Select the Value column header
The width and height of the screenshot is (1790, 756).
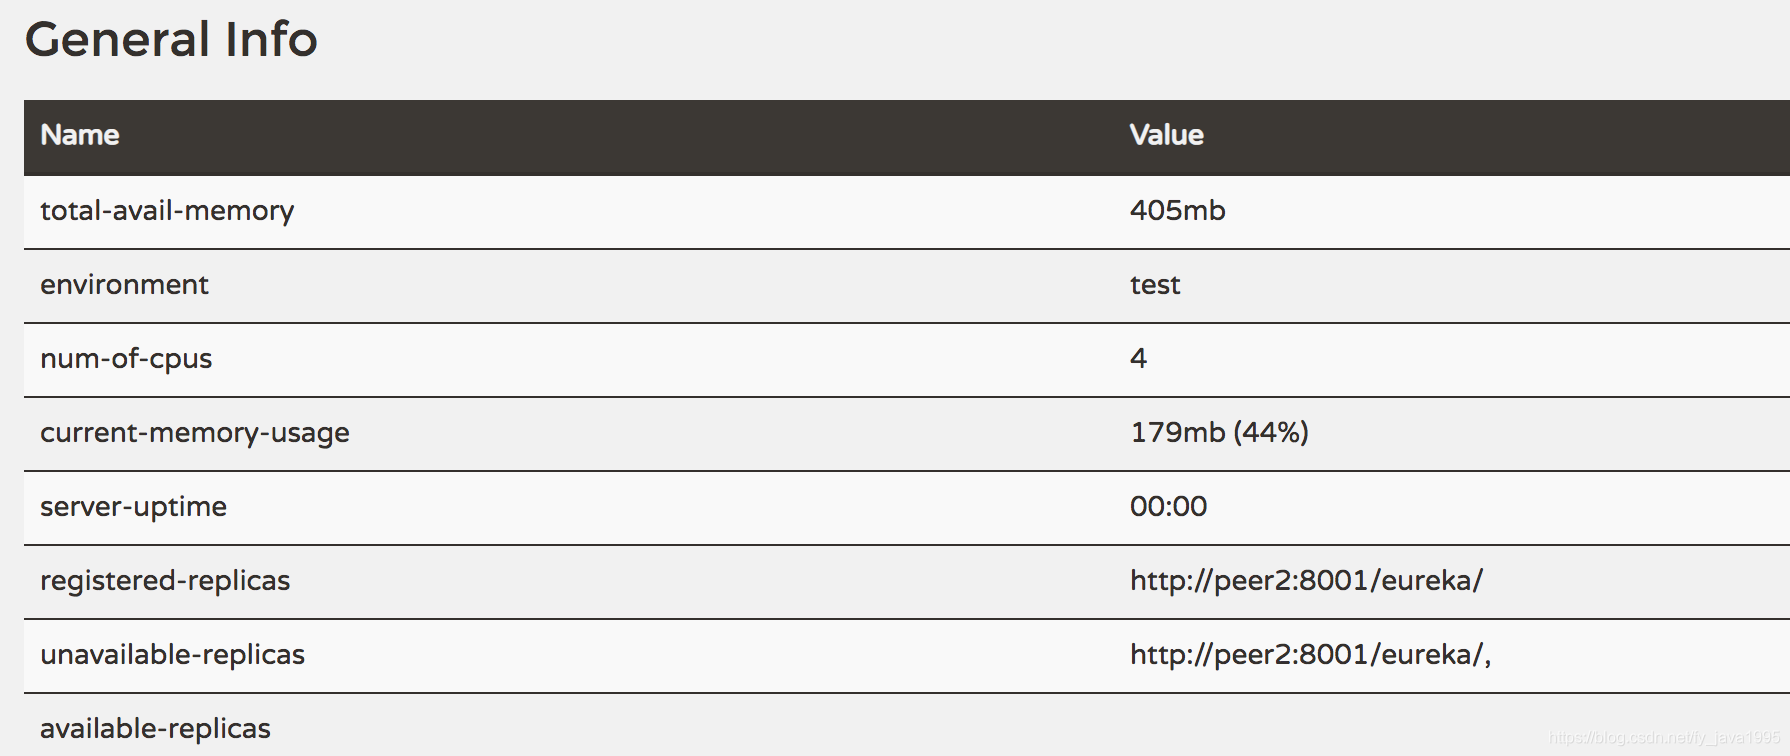coord(1166,135)
